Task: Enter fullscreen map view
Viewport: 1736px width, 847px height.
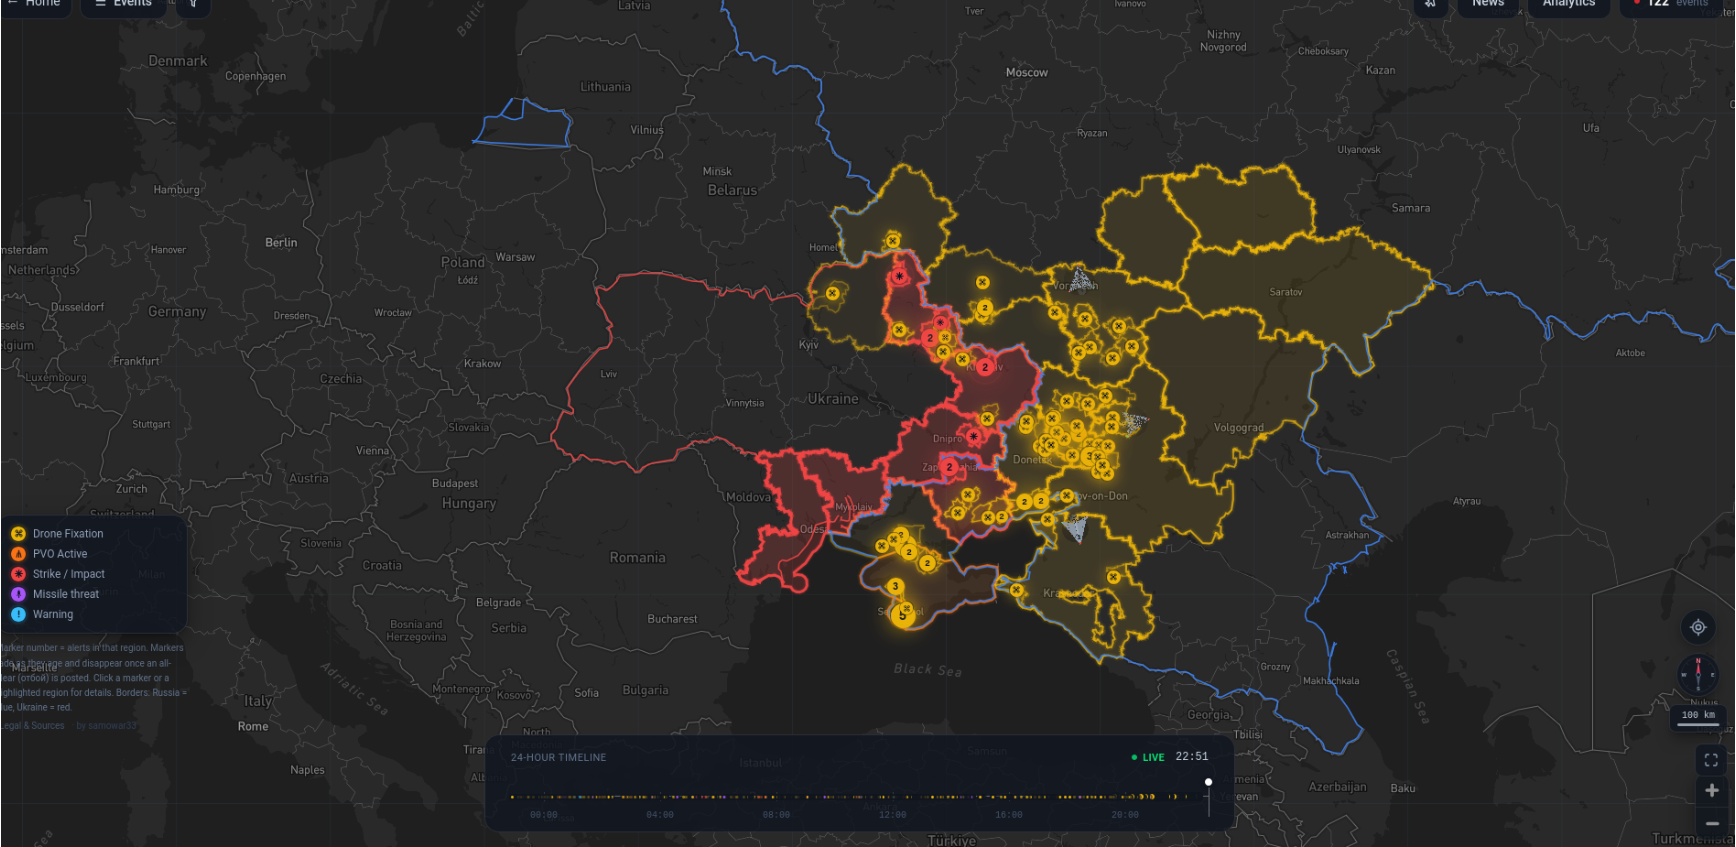Action: tap(1711, 760)
